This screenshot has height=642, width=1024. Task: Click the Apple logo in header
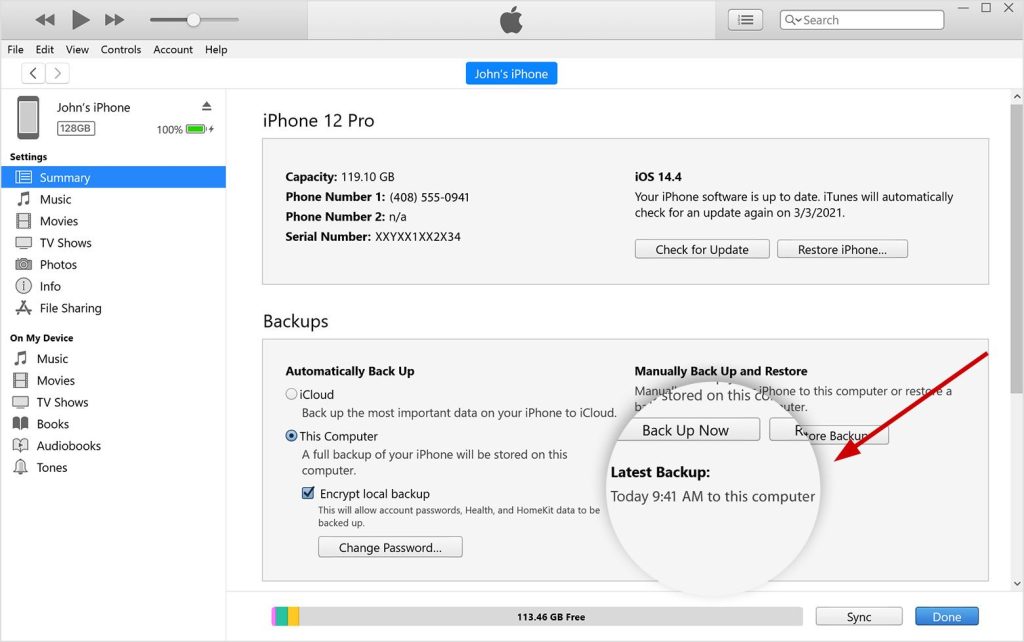click(x=511, y=20)
